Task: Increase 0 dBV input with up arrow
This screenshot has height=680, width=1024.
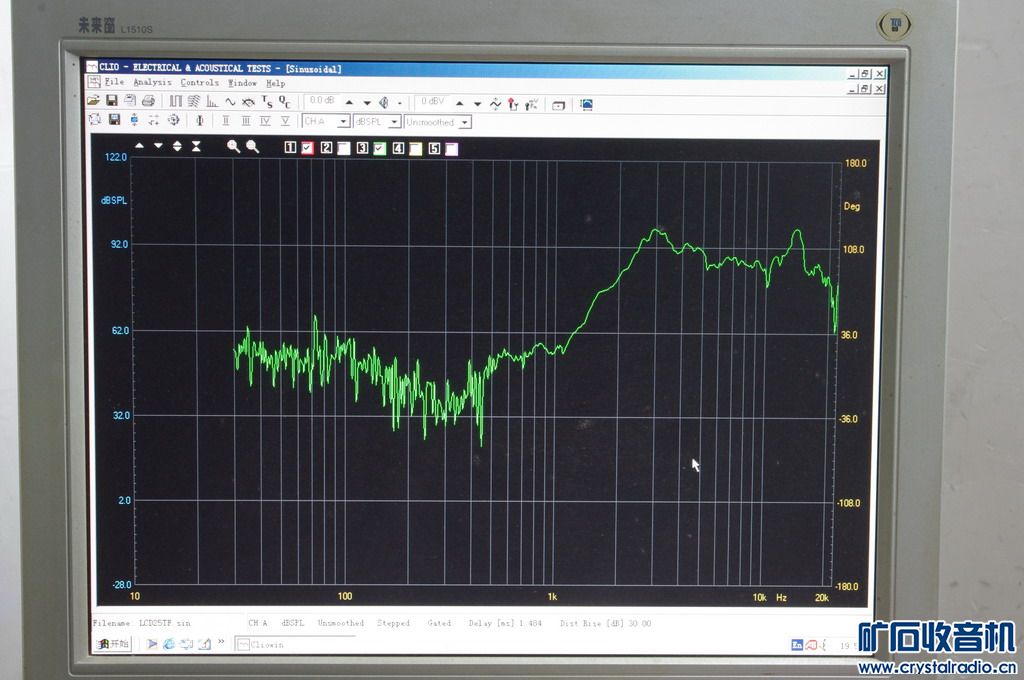Action: pos(460,104)
